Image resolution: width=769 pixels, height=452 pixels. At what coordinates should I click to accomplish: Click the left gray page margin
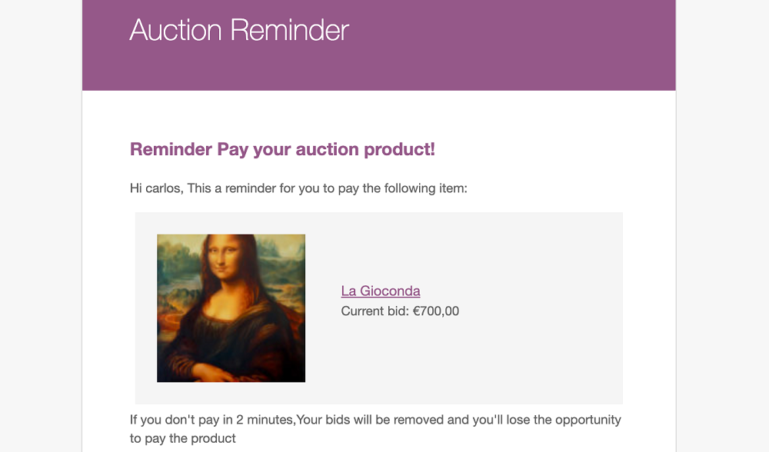(x=40, y=250)
